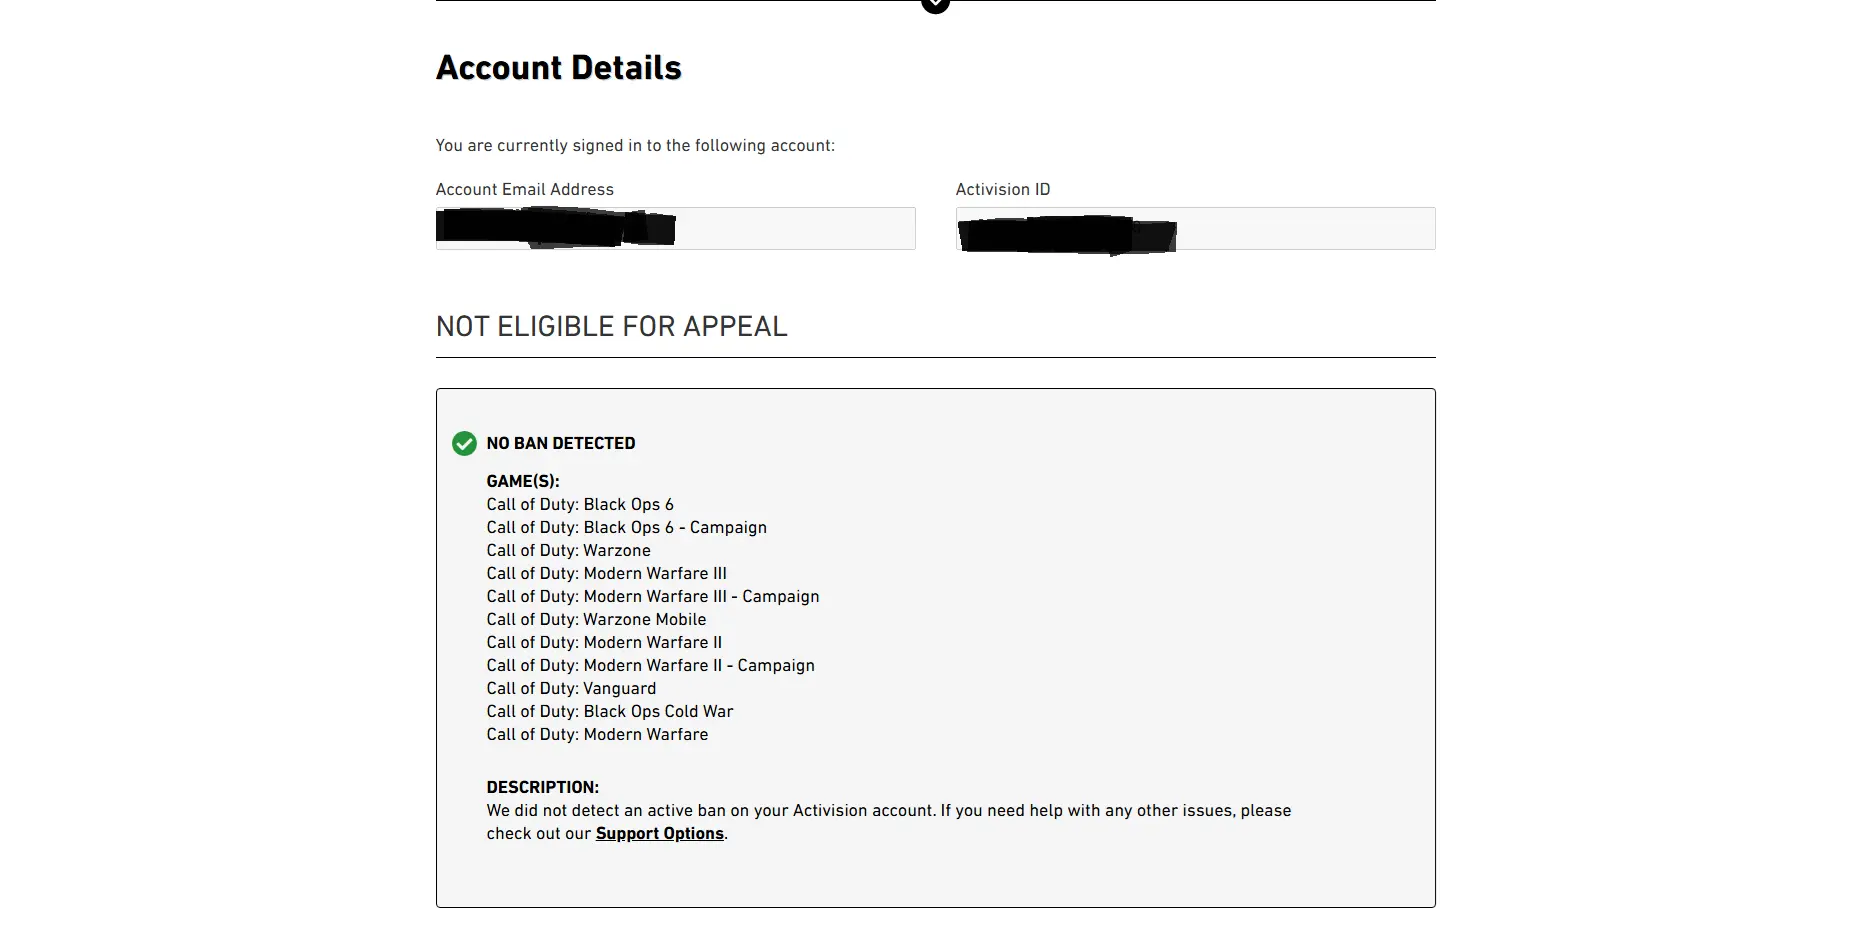Image resolution: width=1864 pixels, height=950 pixels.
Task: Click Call of Duty: Modern Warfare III entry
Action: click(606, 574)
